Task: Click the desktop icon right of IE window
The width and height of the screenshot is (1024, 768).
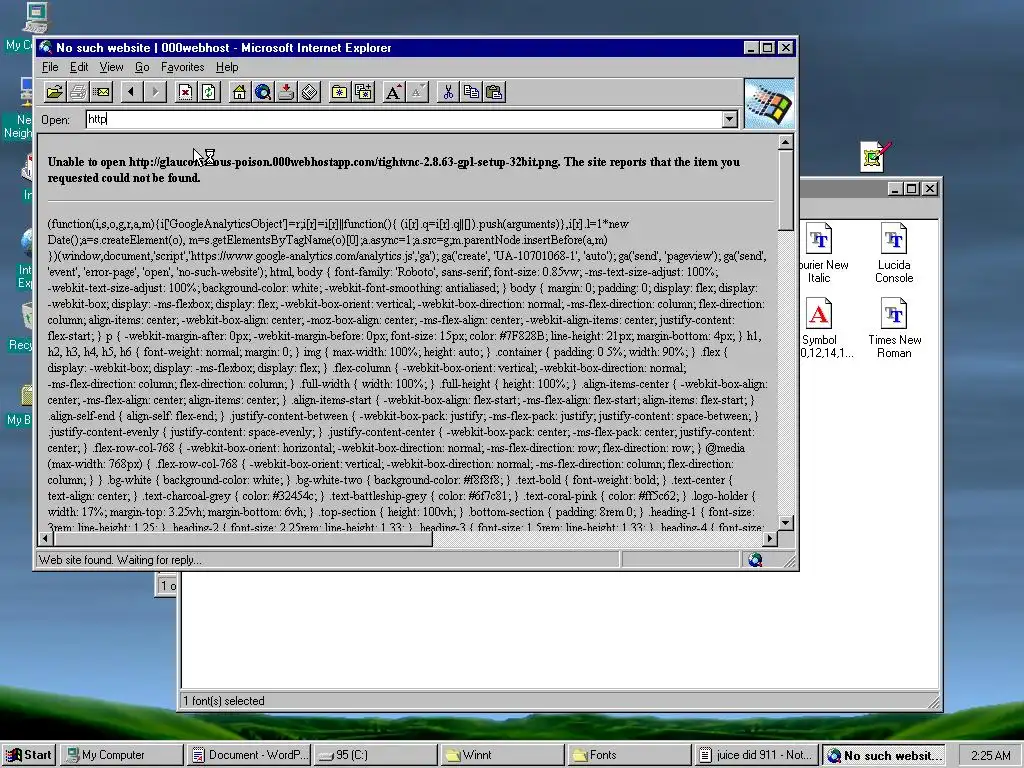Action: (x=875, y=157)
